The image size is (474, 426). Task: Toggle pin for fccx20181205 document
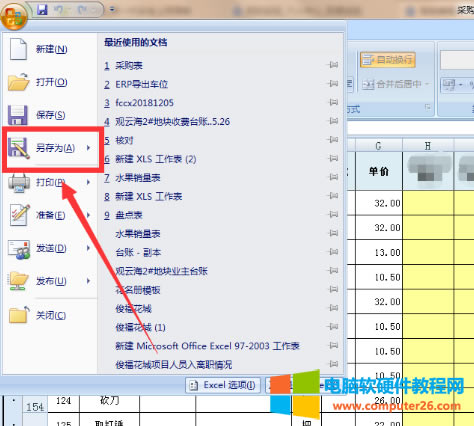click(333, 102)
